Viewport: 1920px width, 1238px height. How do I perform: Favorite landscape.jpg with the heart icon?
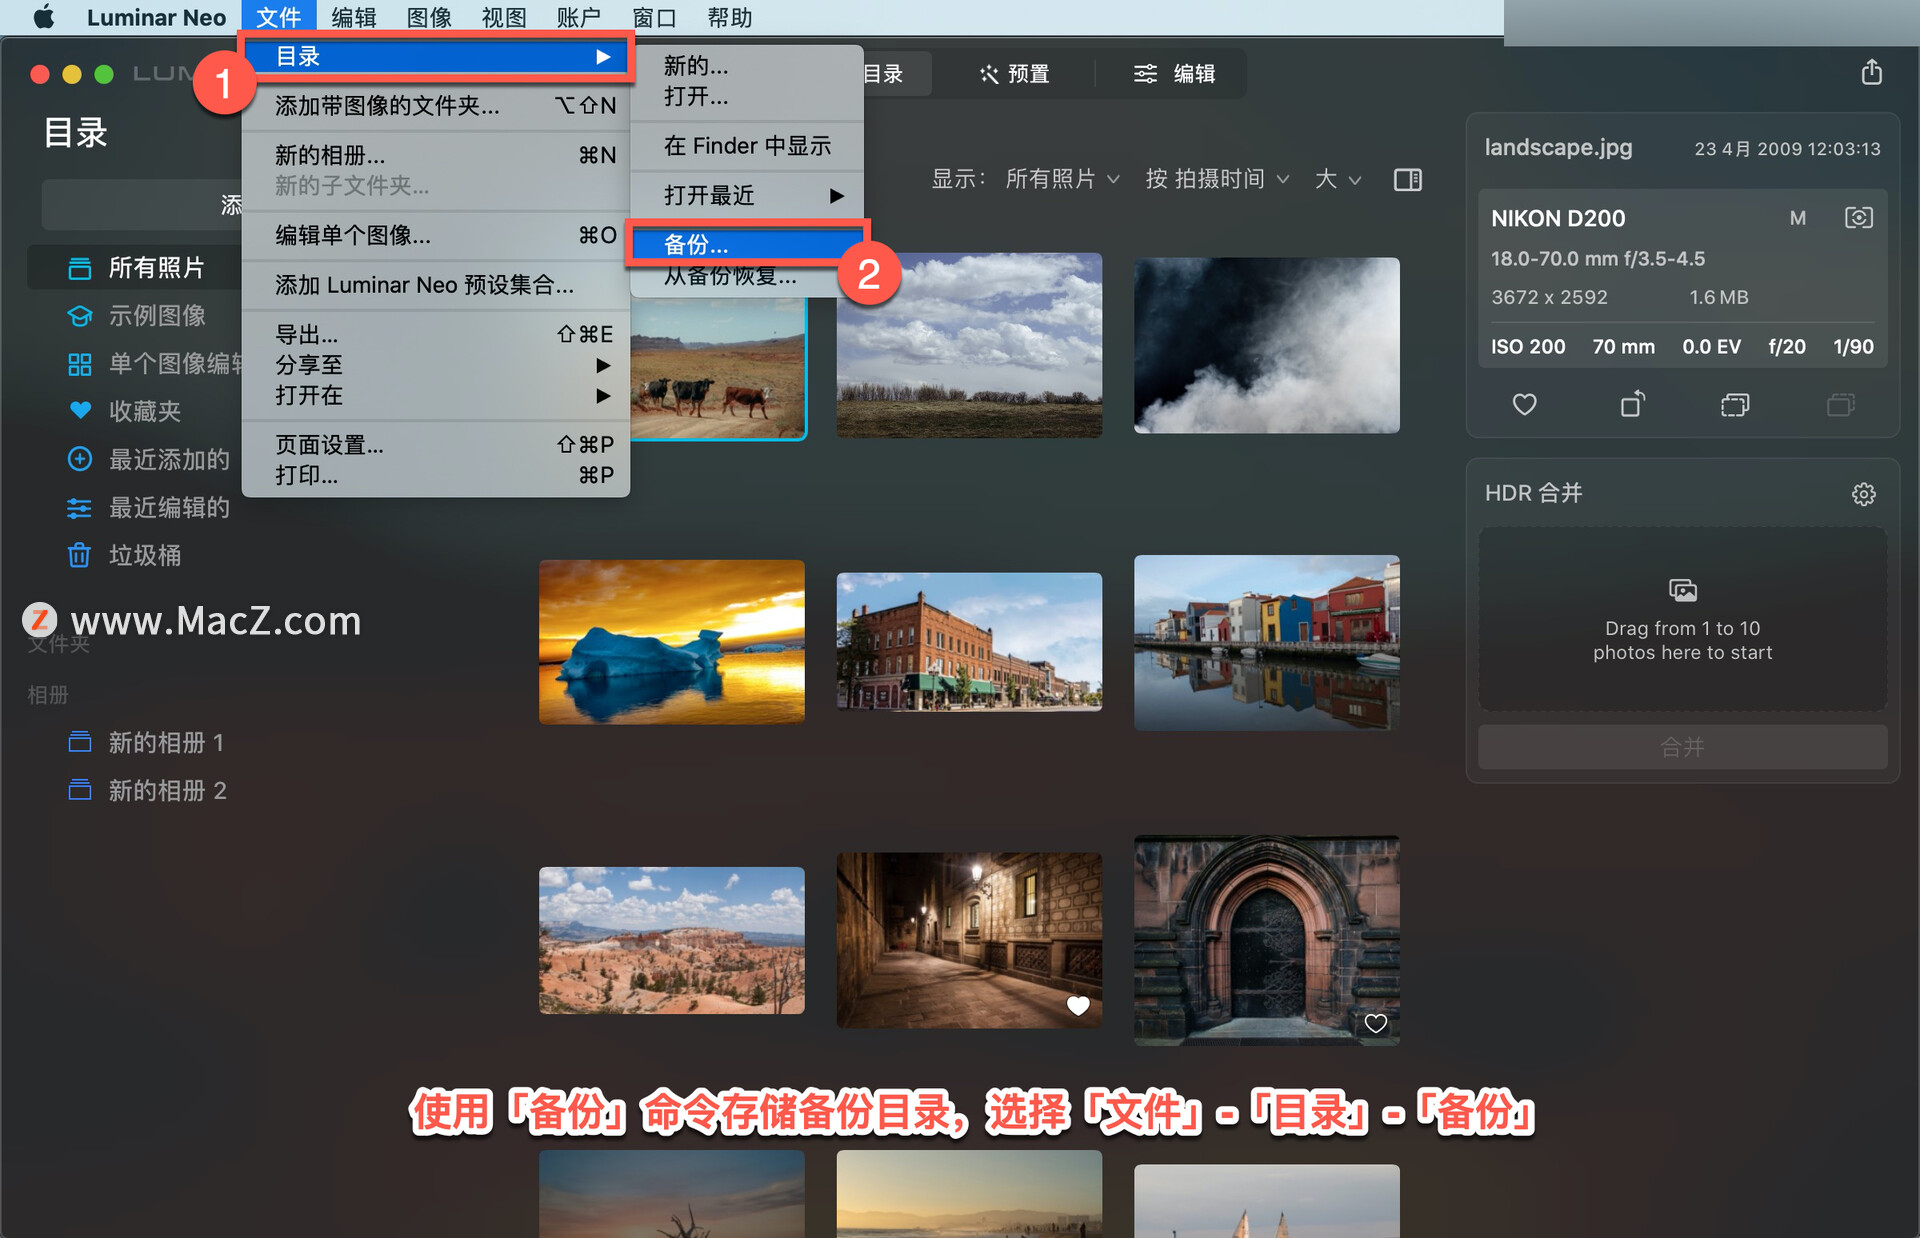(1524, 405)
